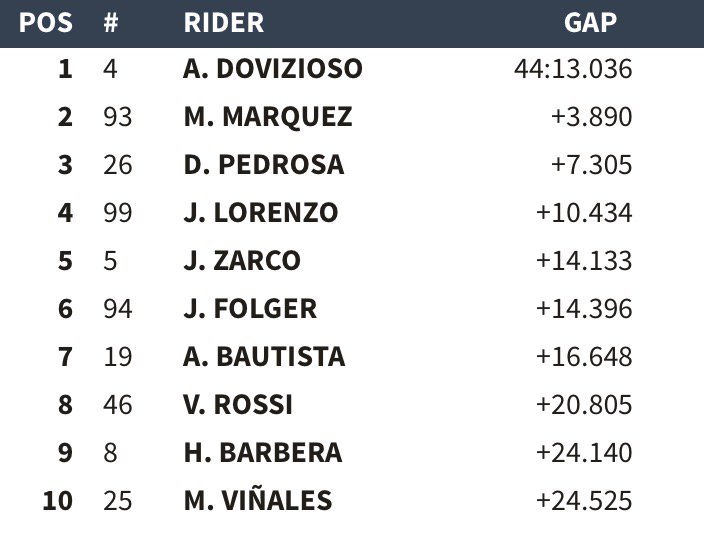Click the winning time 44:13.036

pyautogui.click(x=573, y=69)
